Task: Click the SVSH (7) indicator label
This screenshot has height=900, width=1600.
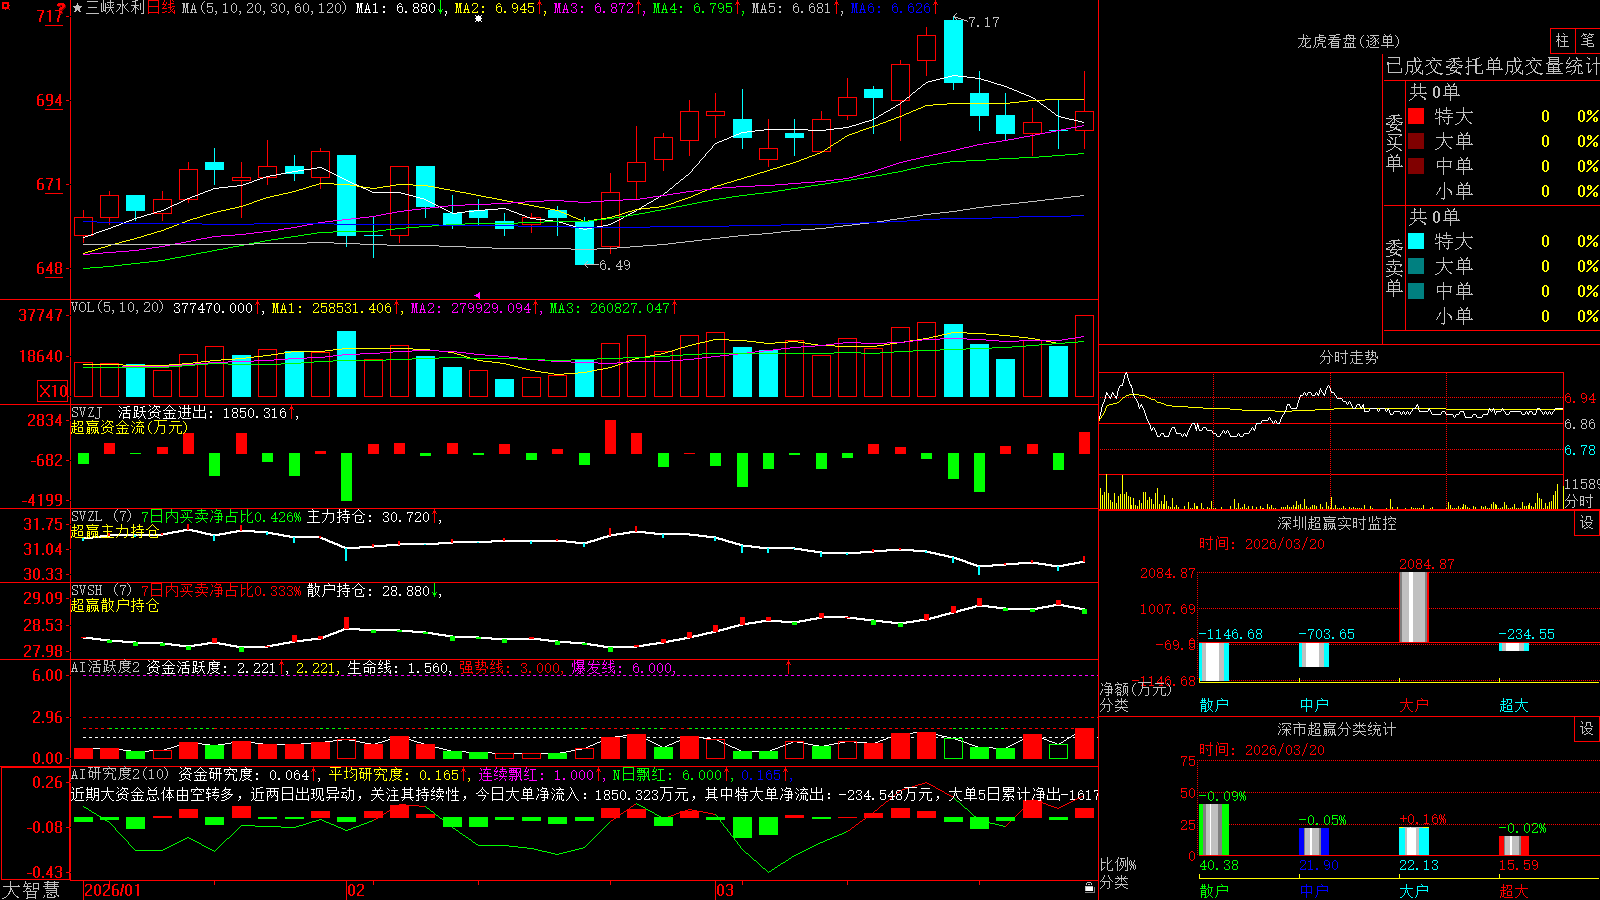Action: point(101,591)
